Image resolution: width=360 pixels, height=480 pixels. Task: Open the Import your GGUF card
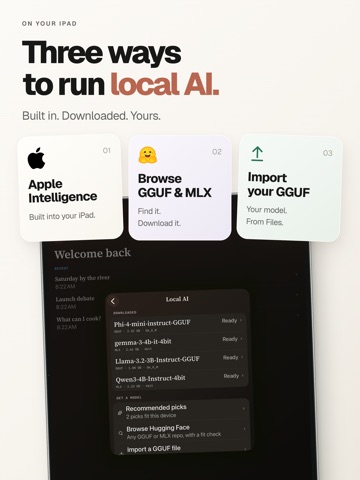click(x=290, y=188)
